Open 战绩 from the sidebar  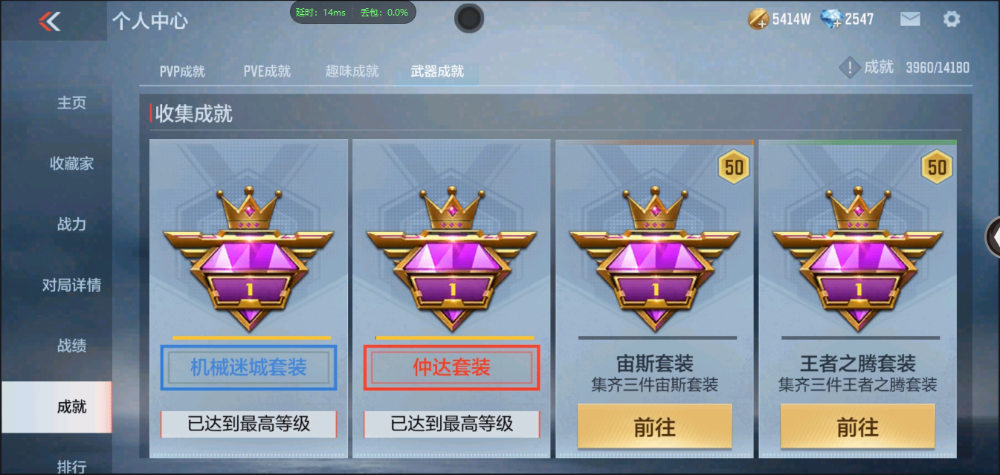[x=71, y=346]
